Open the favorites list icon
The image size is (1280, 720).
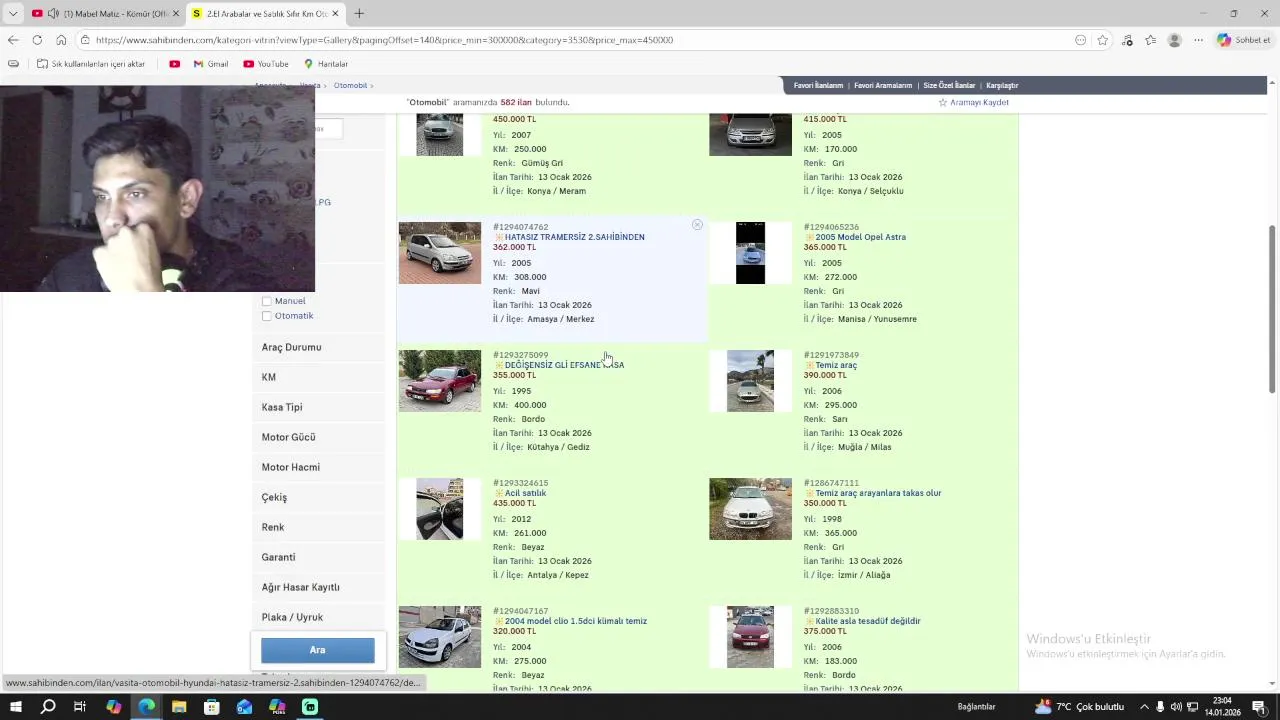[x=1150, y=40]
